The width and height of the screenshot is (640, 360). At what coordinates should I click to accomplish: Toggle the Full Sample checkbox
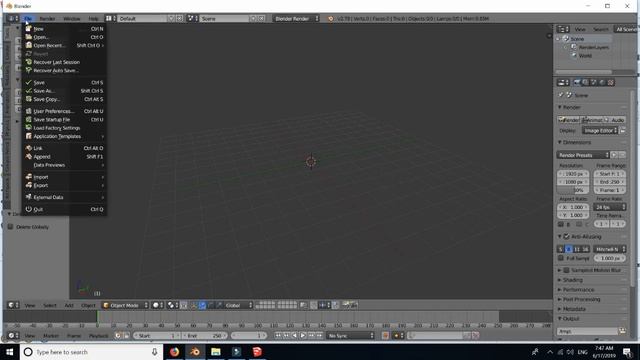(x=561, y=258)
